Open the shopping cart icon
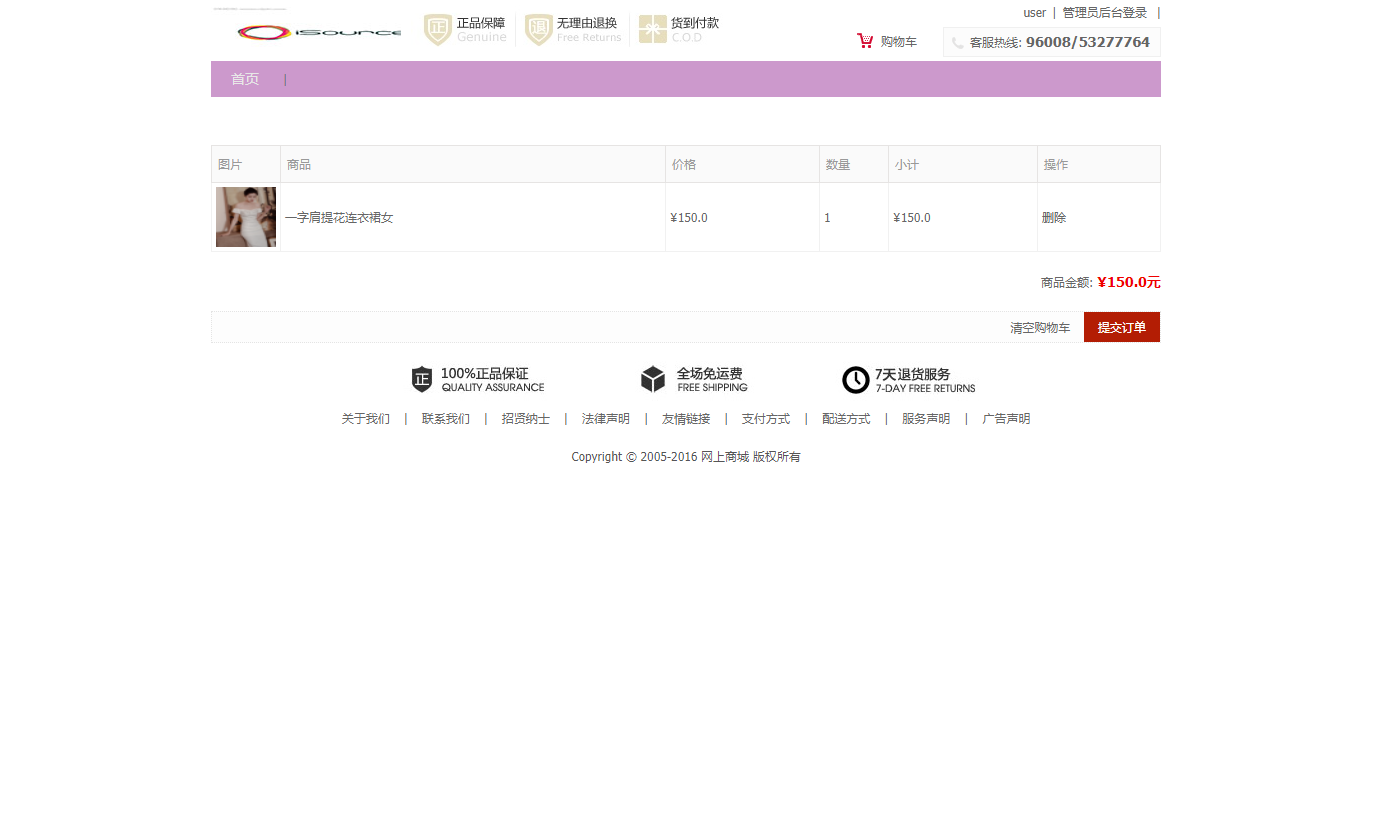 point(865,41)
